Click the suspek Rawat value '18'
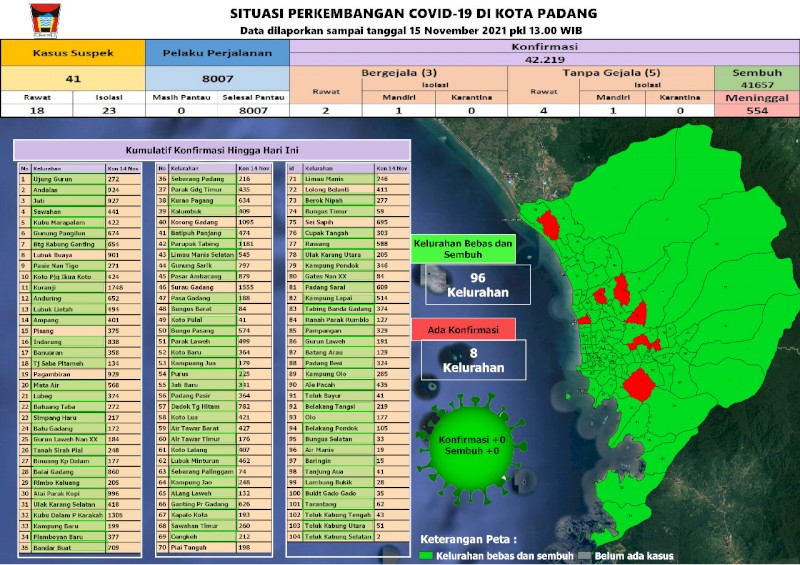Viewport: 800px width, 565px height. coord(37,110)
